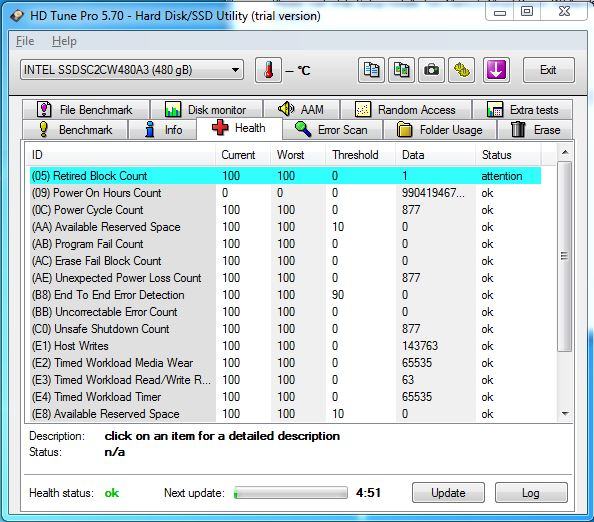Switch to the Random Access tab

point(406,110)
